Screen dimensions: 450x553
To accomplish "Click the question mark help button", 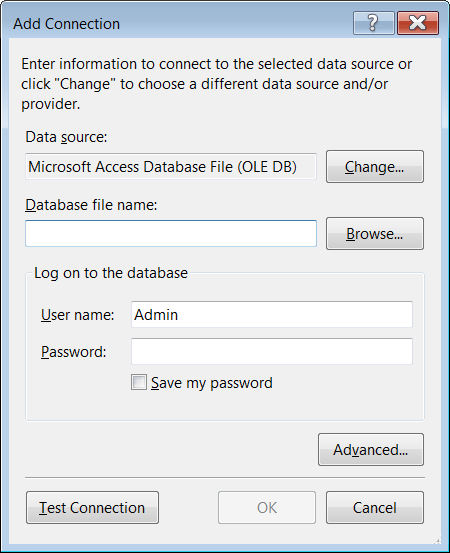I will point(374,23).
